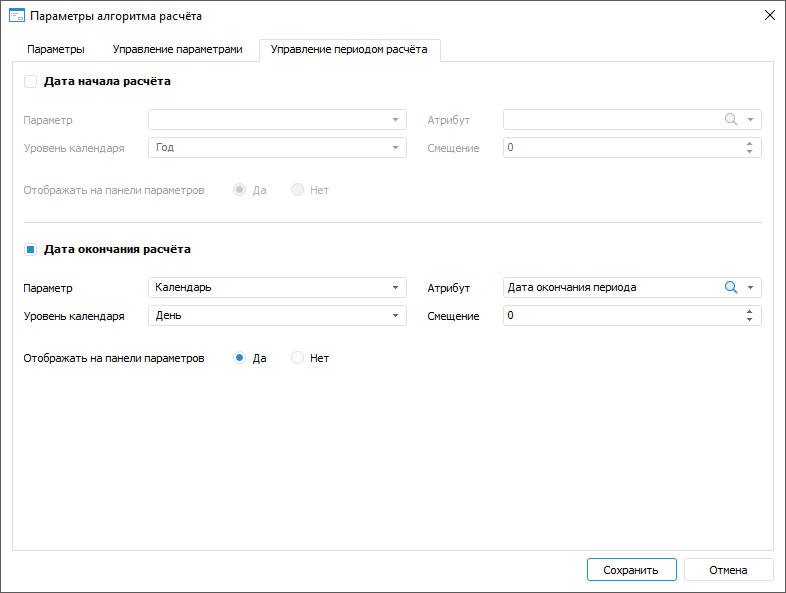Select Нет radio for end date panel display
This screenshot has height=593, width=786.
(x=297, y=358)
